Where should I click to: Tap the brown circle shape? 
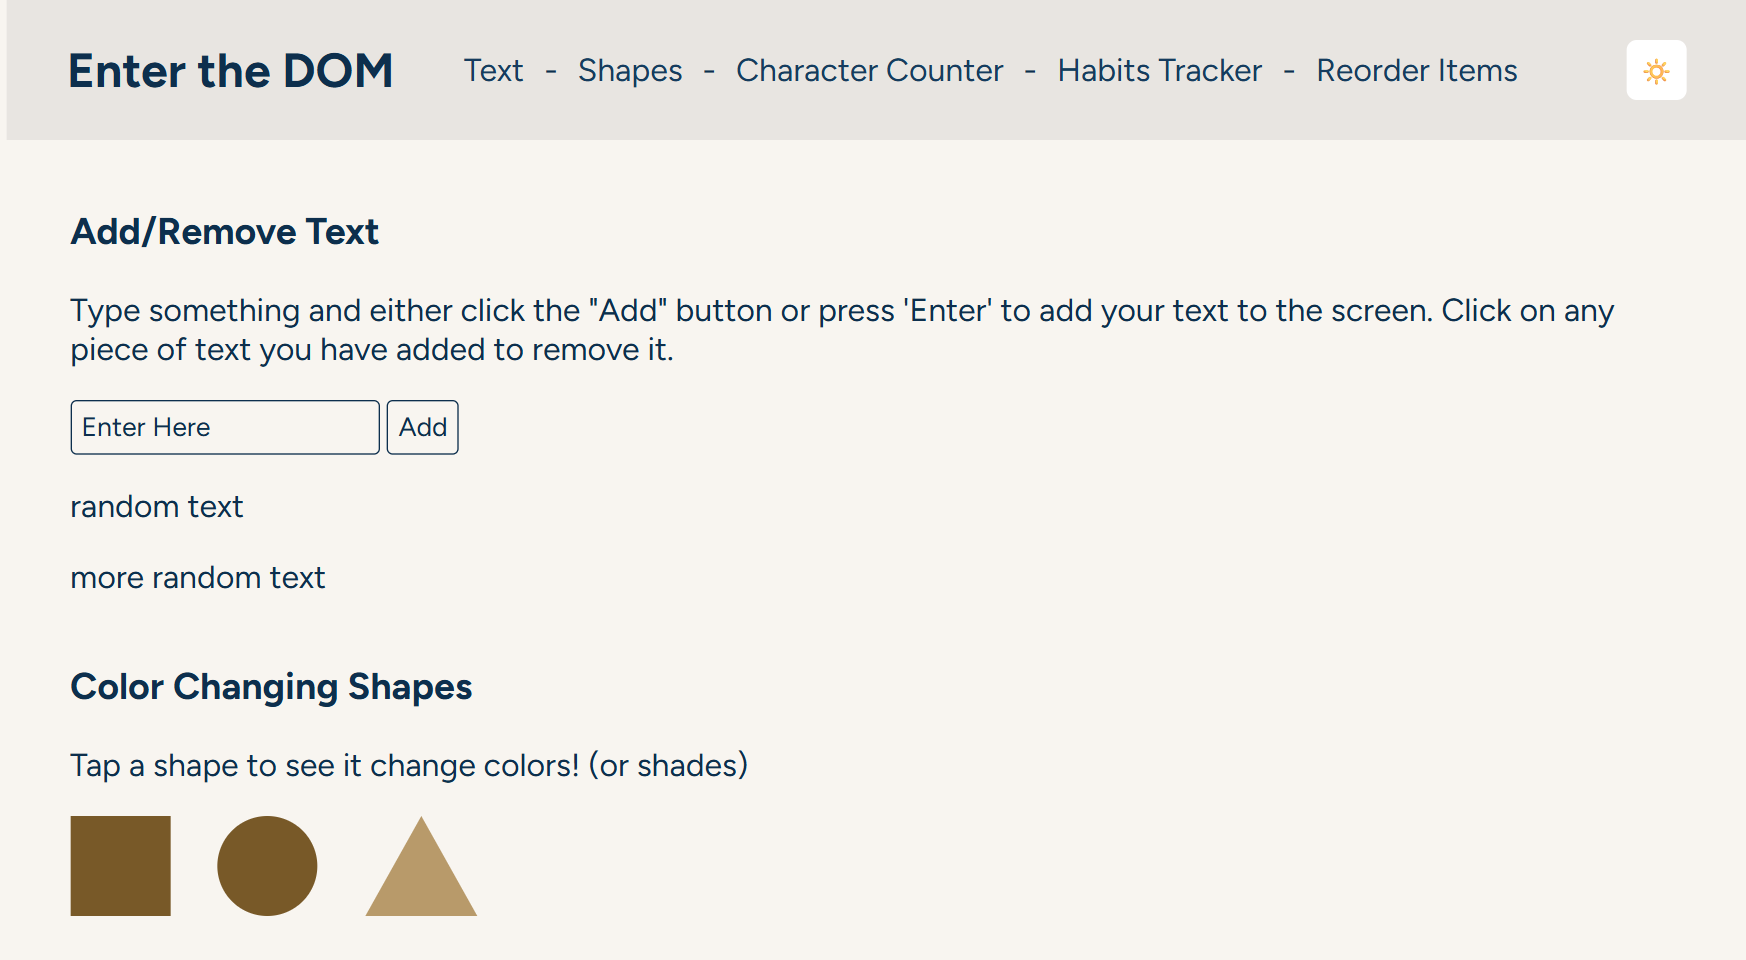pyautogui.click(x=267, y=866)
